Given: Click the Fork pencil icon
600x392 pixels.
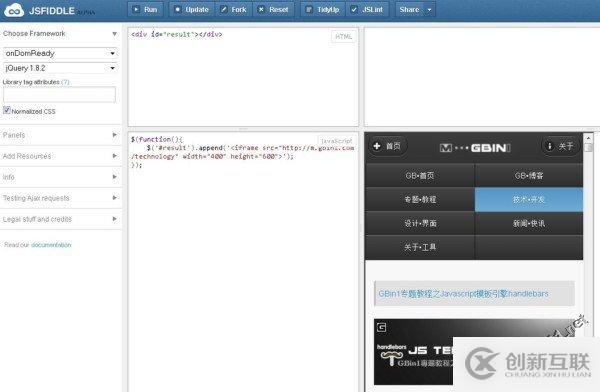Looking at the screenshot, I should [x=223, y=10].
